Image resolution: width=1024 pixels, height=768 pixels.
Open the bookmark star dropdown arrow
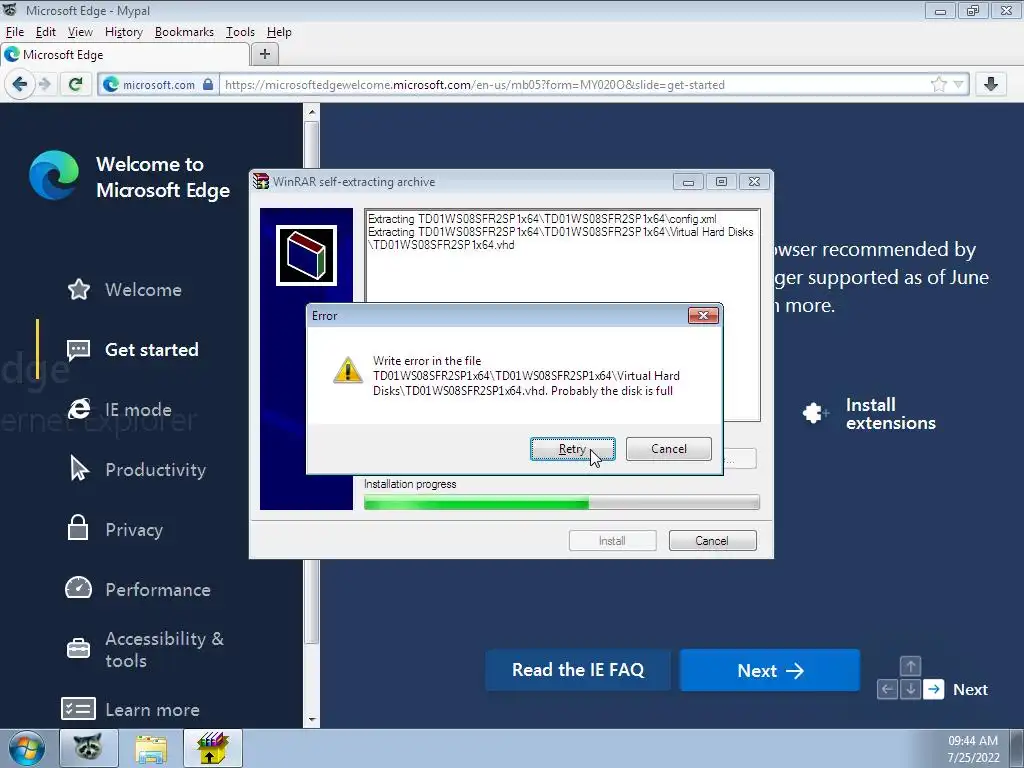click(958, 85)
